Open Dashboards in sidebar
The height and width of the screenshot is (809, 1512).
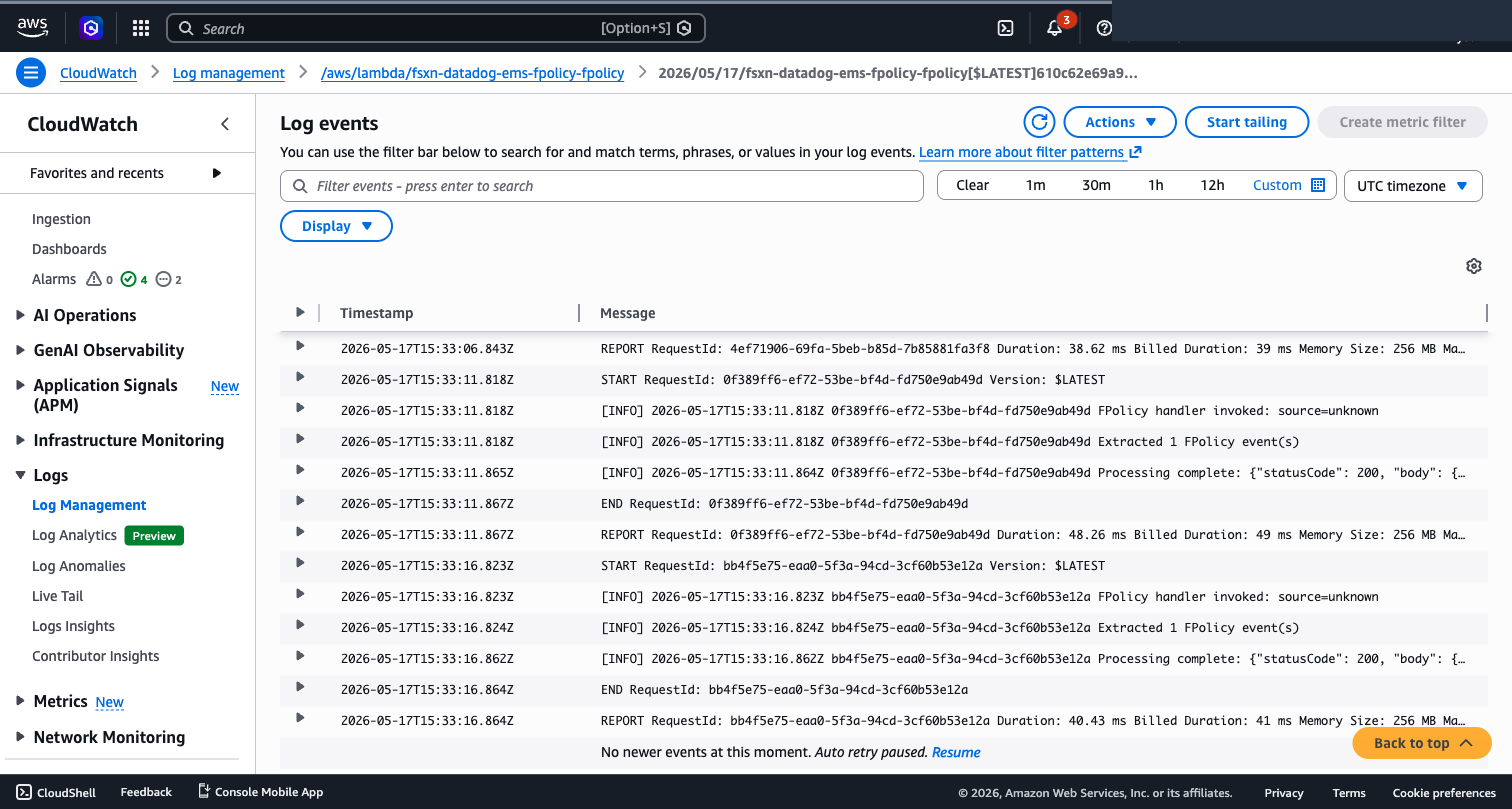(69, 249)
